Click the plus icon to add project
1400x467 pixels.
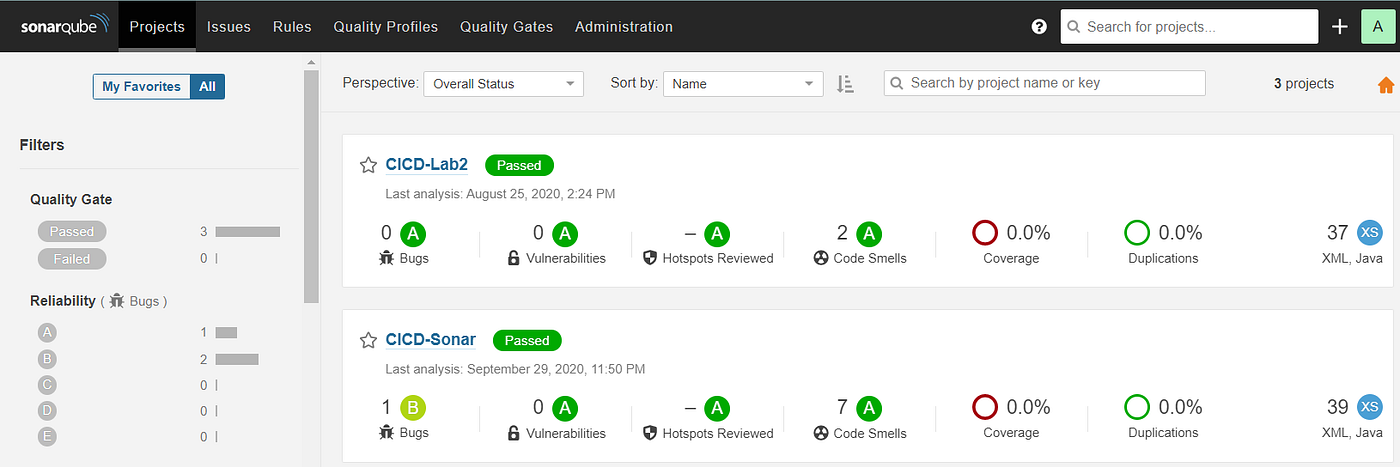1340,27
